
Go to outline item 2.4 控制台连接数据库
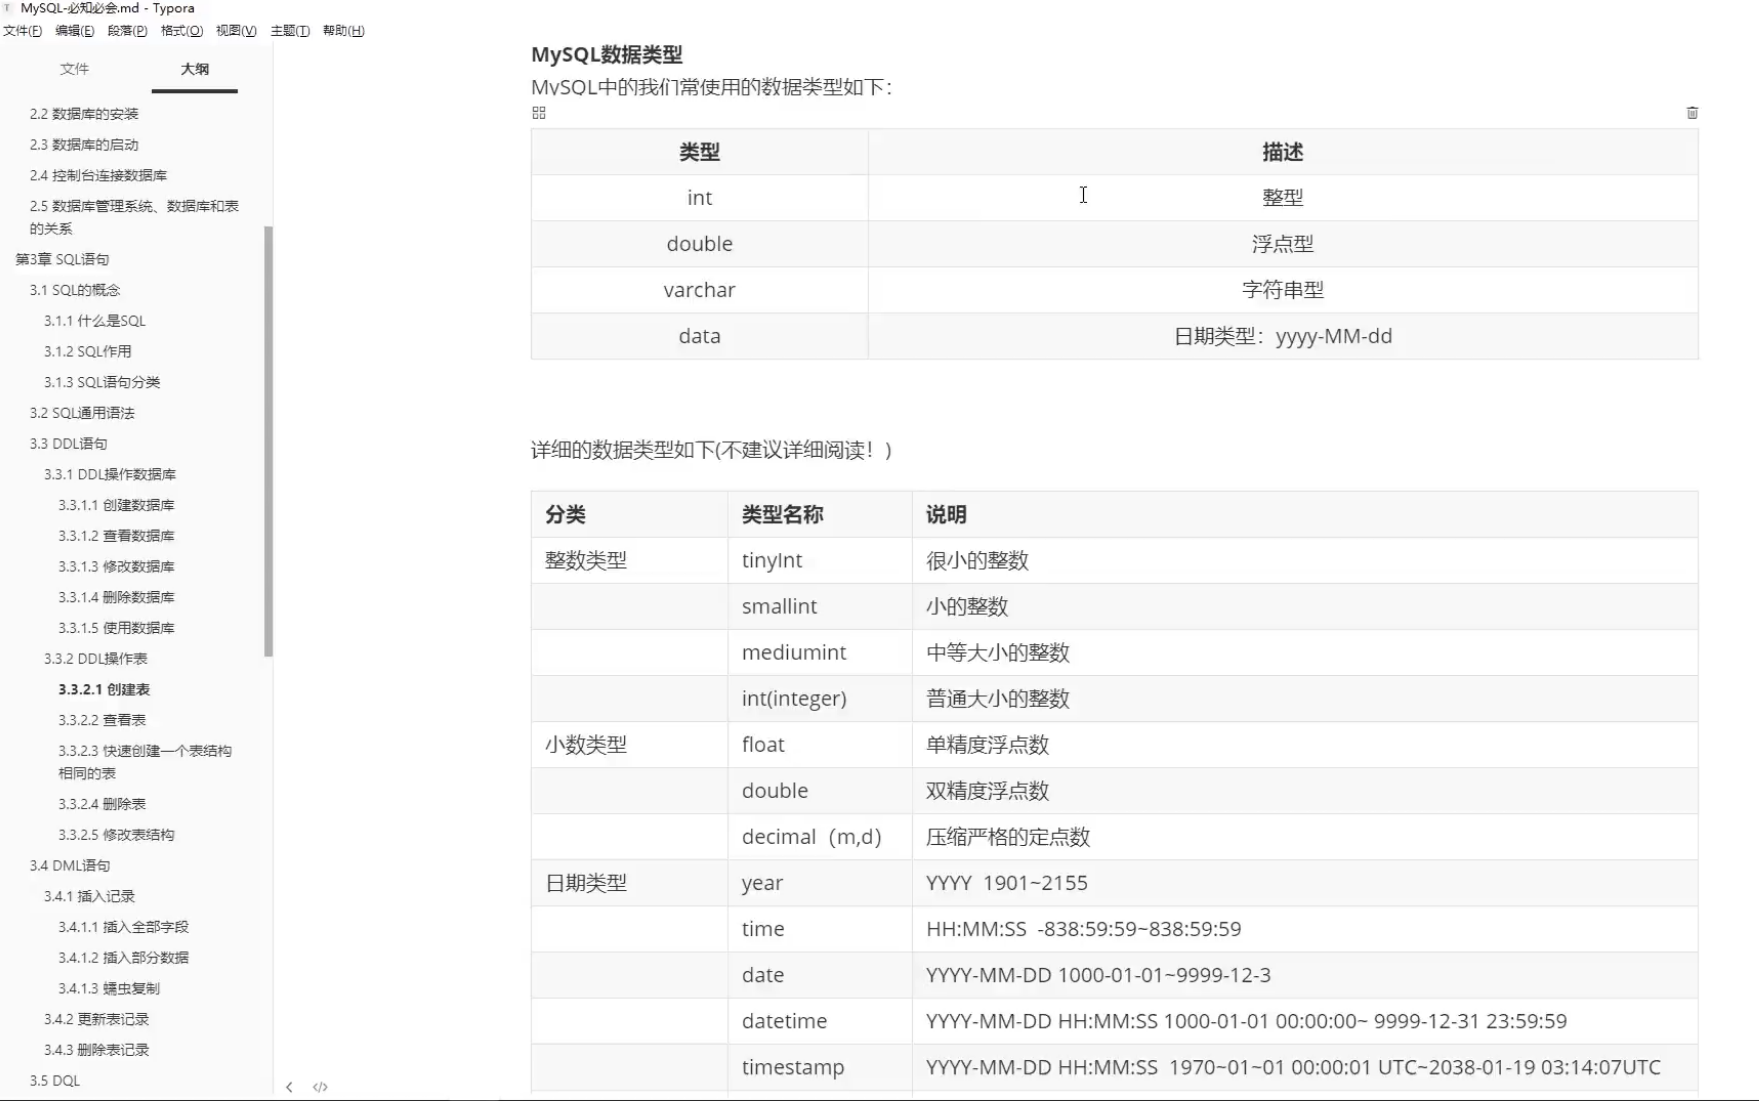point(98,176)
